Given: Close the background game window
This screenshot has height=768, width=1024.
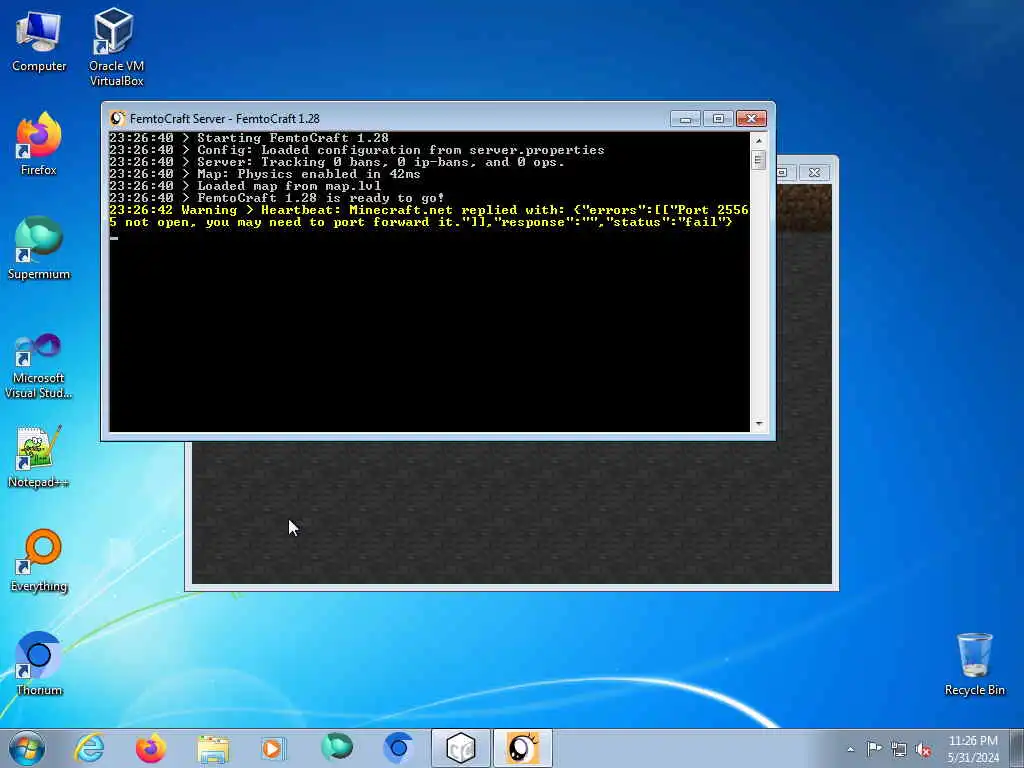Looking at the screenshot, I should [814, 172].
